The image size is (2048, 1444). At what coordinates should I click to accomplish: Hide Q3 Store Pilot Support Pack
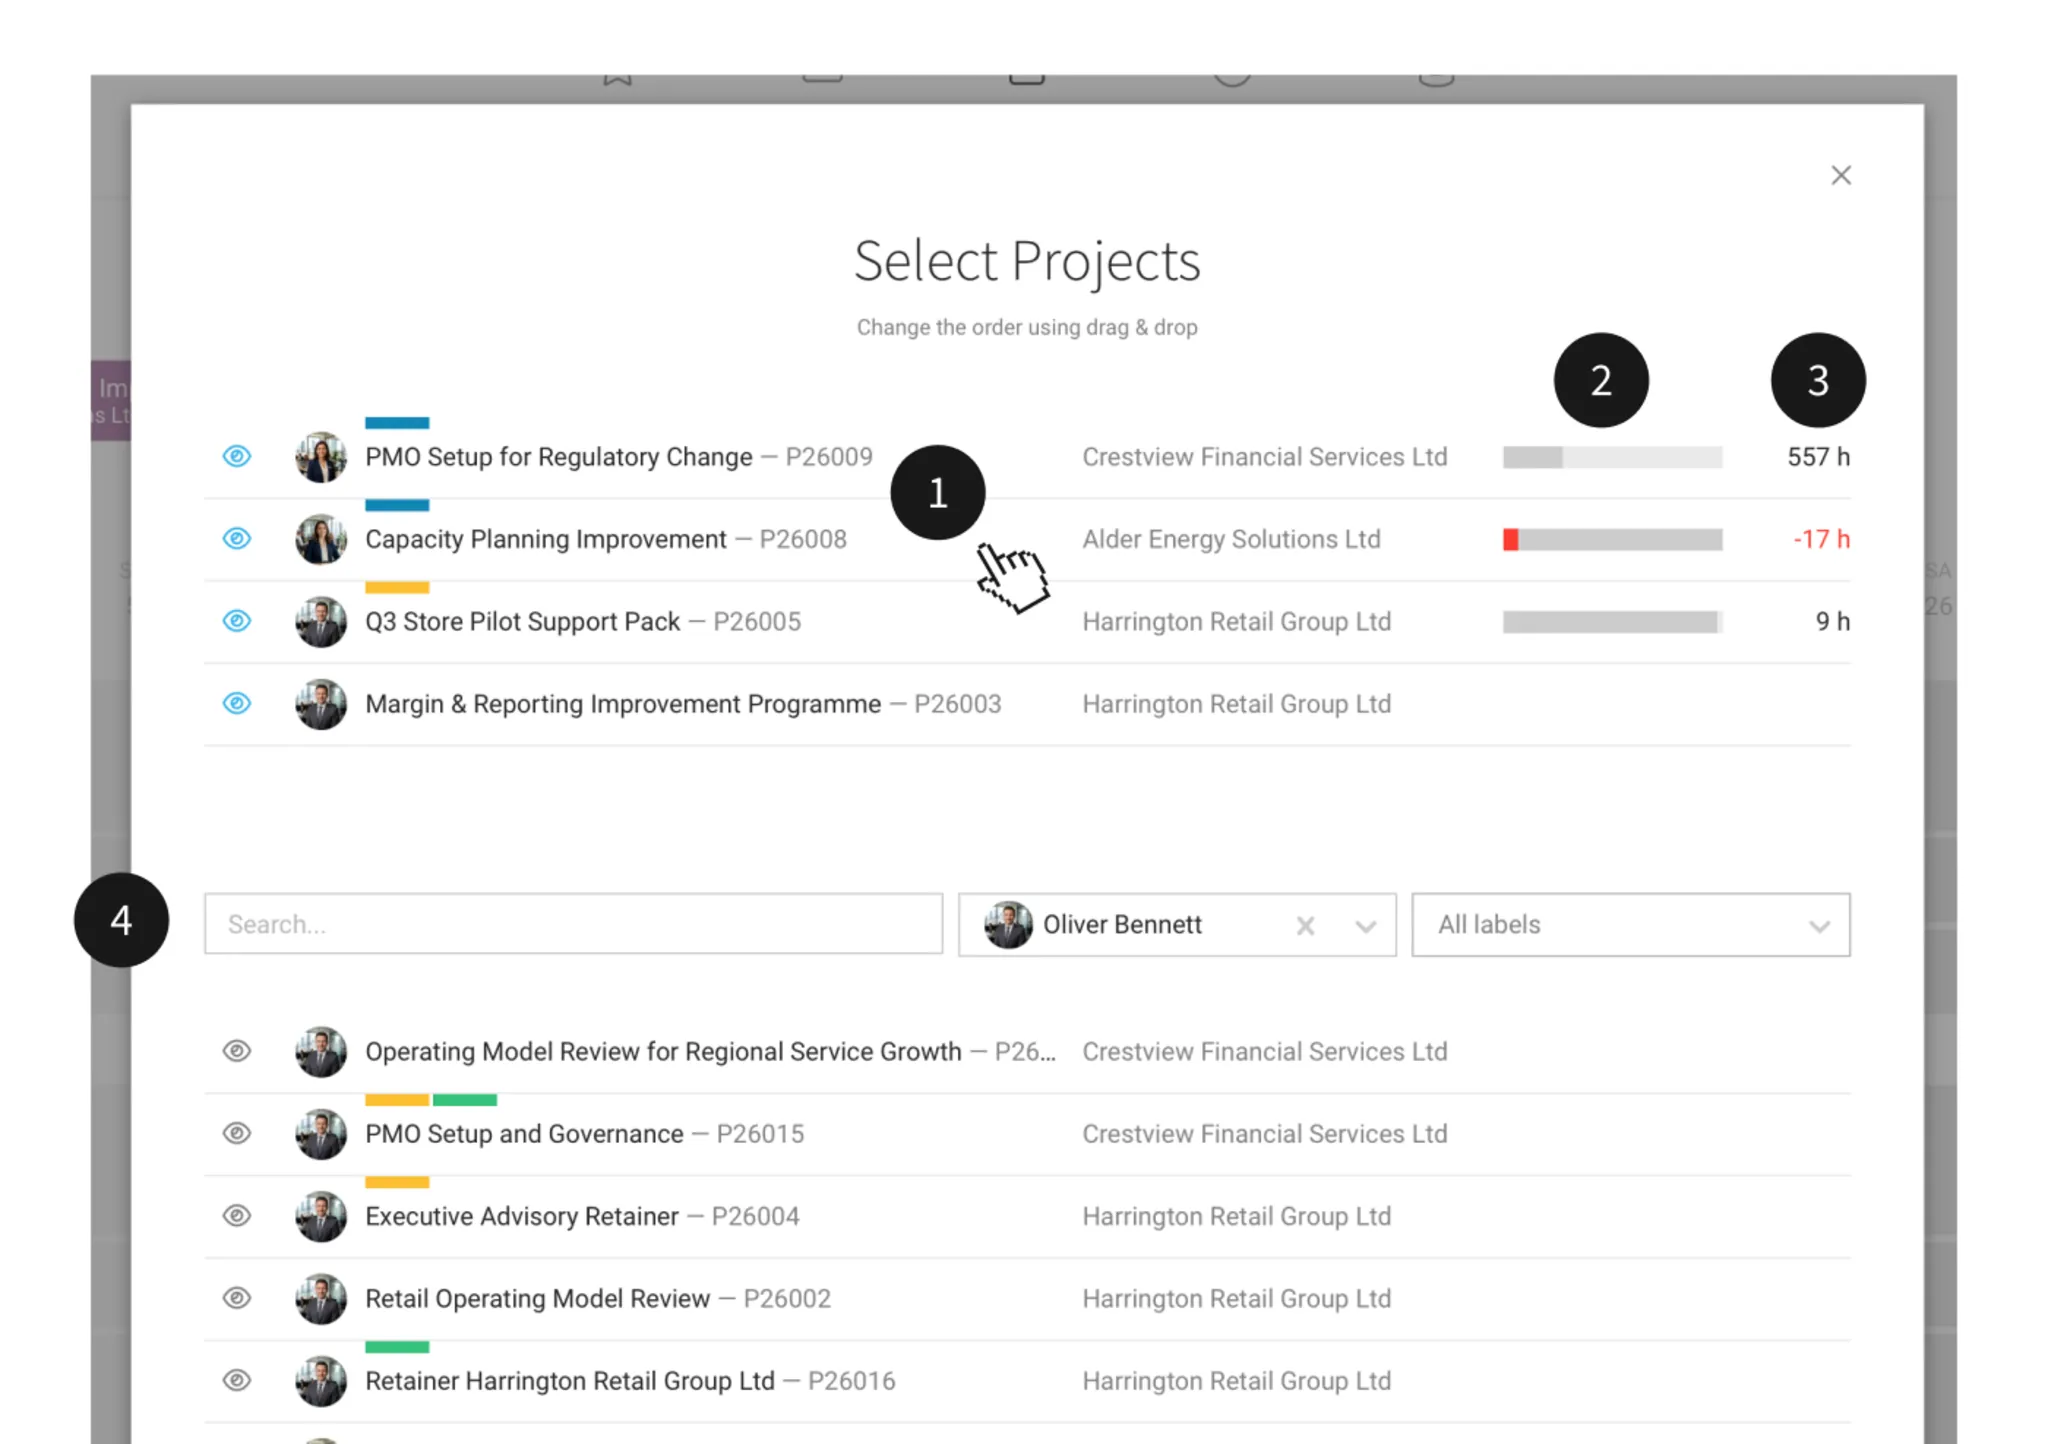[237, 621]
